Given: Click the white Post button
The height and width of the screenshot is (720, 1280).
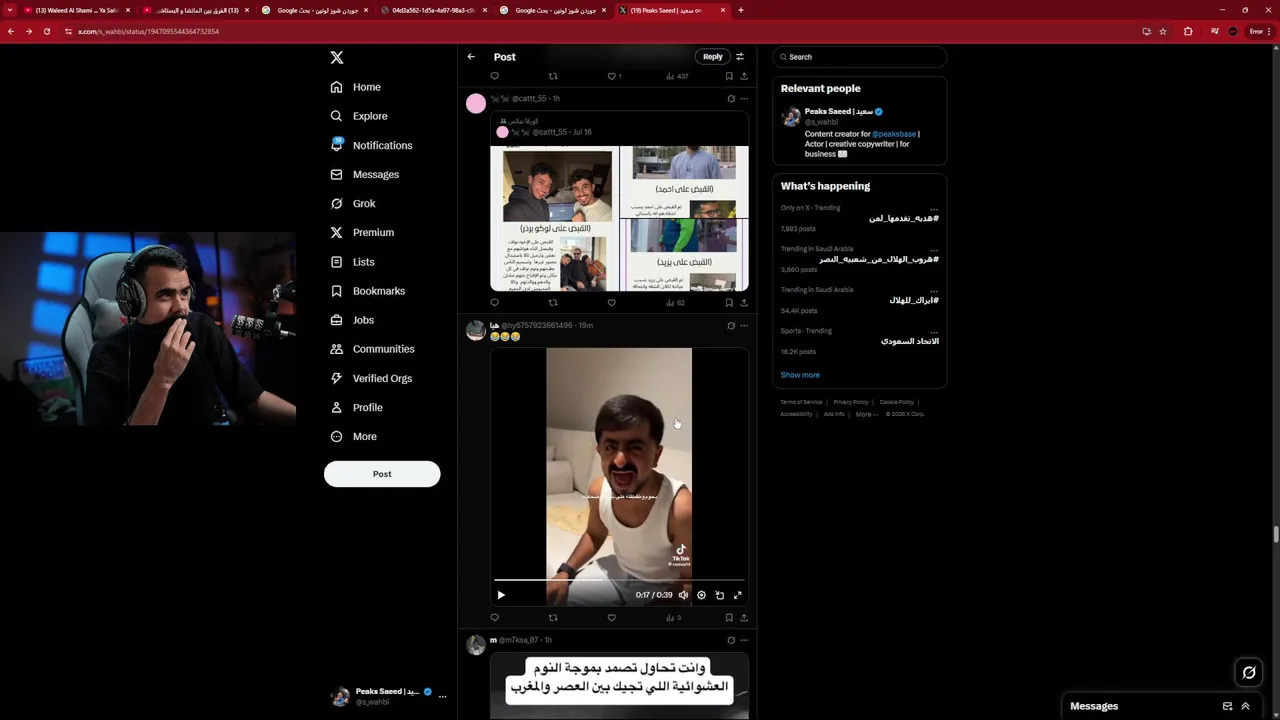Looking at the screenshot, I should click(382, 474).
